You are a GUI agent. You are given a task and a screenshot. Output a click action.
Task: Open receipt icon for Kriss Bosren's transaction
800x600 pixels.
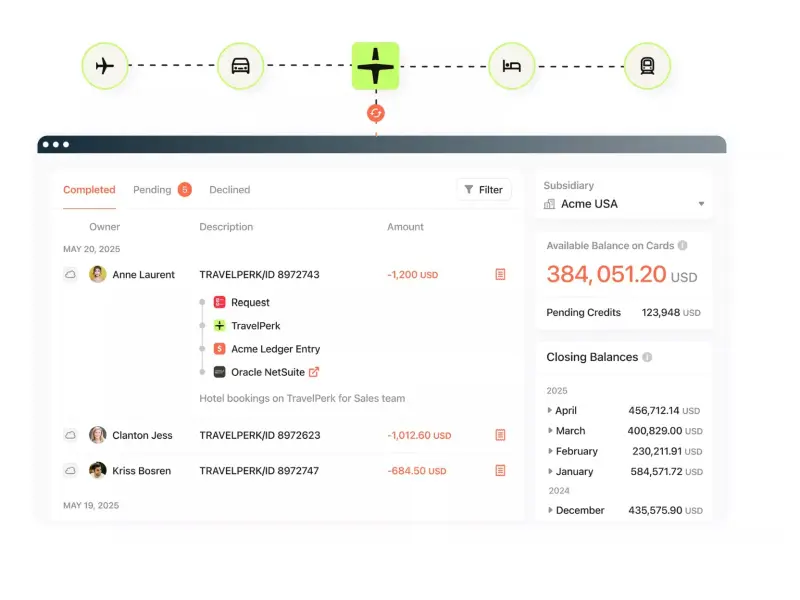click(x=500, y=470)
